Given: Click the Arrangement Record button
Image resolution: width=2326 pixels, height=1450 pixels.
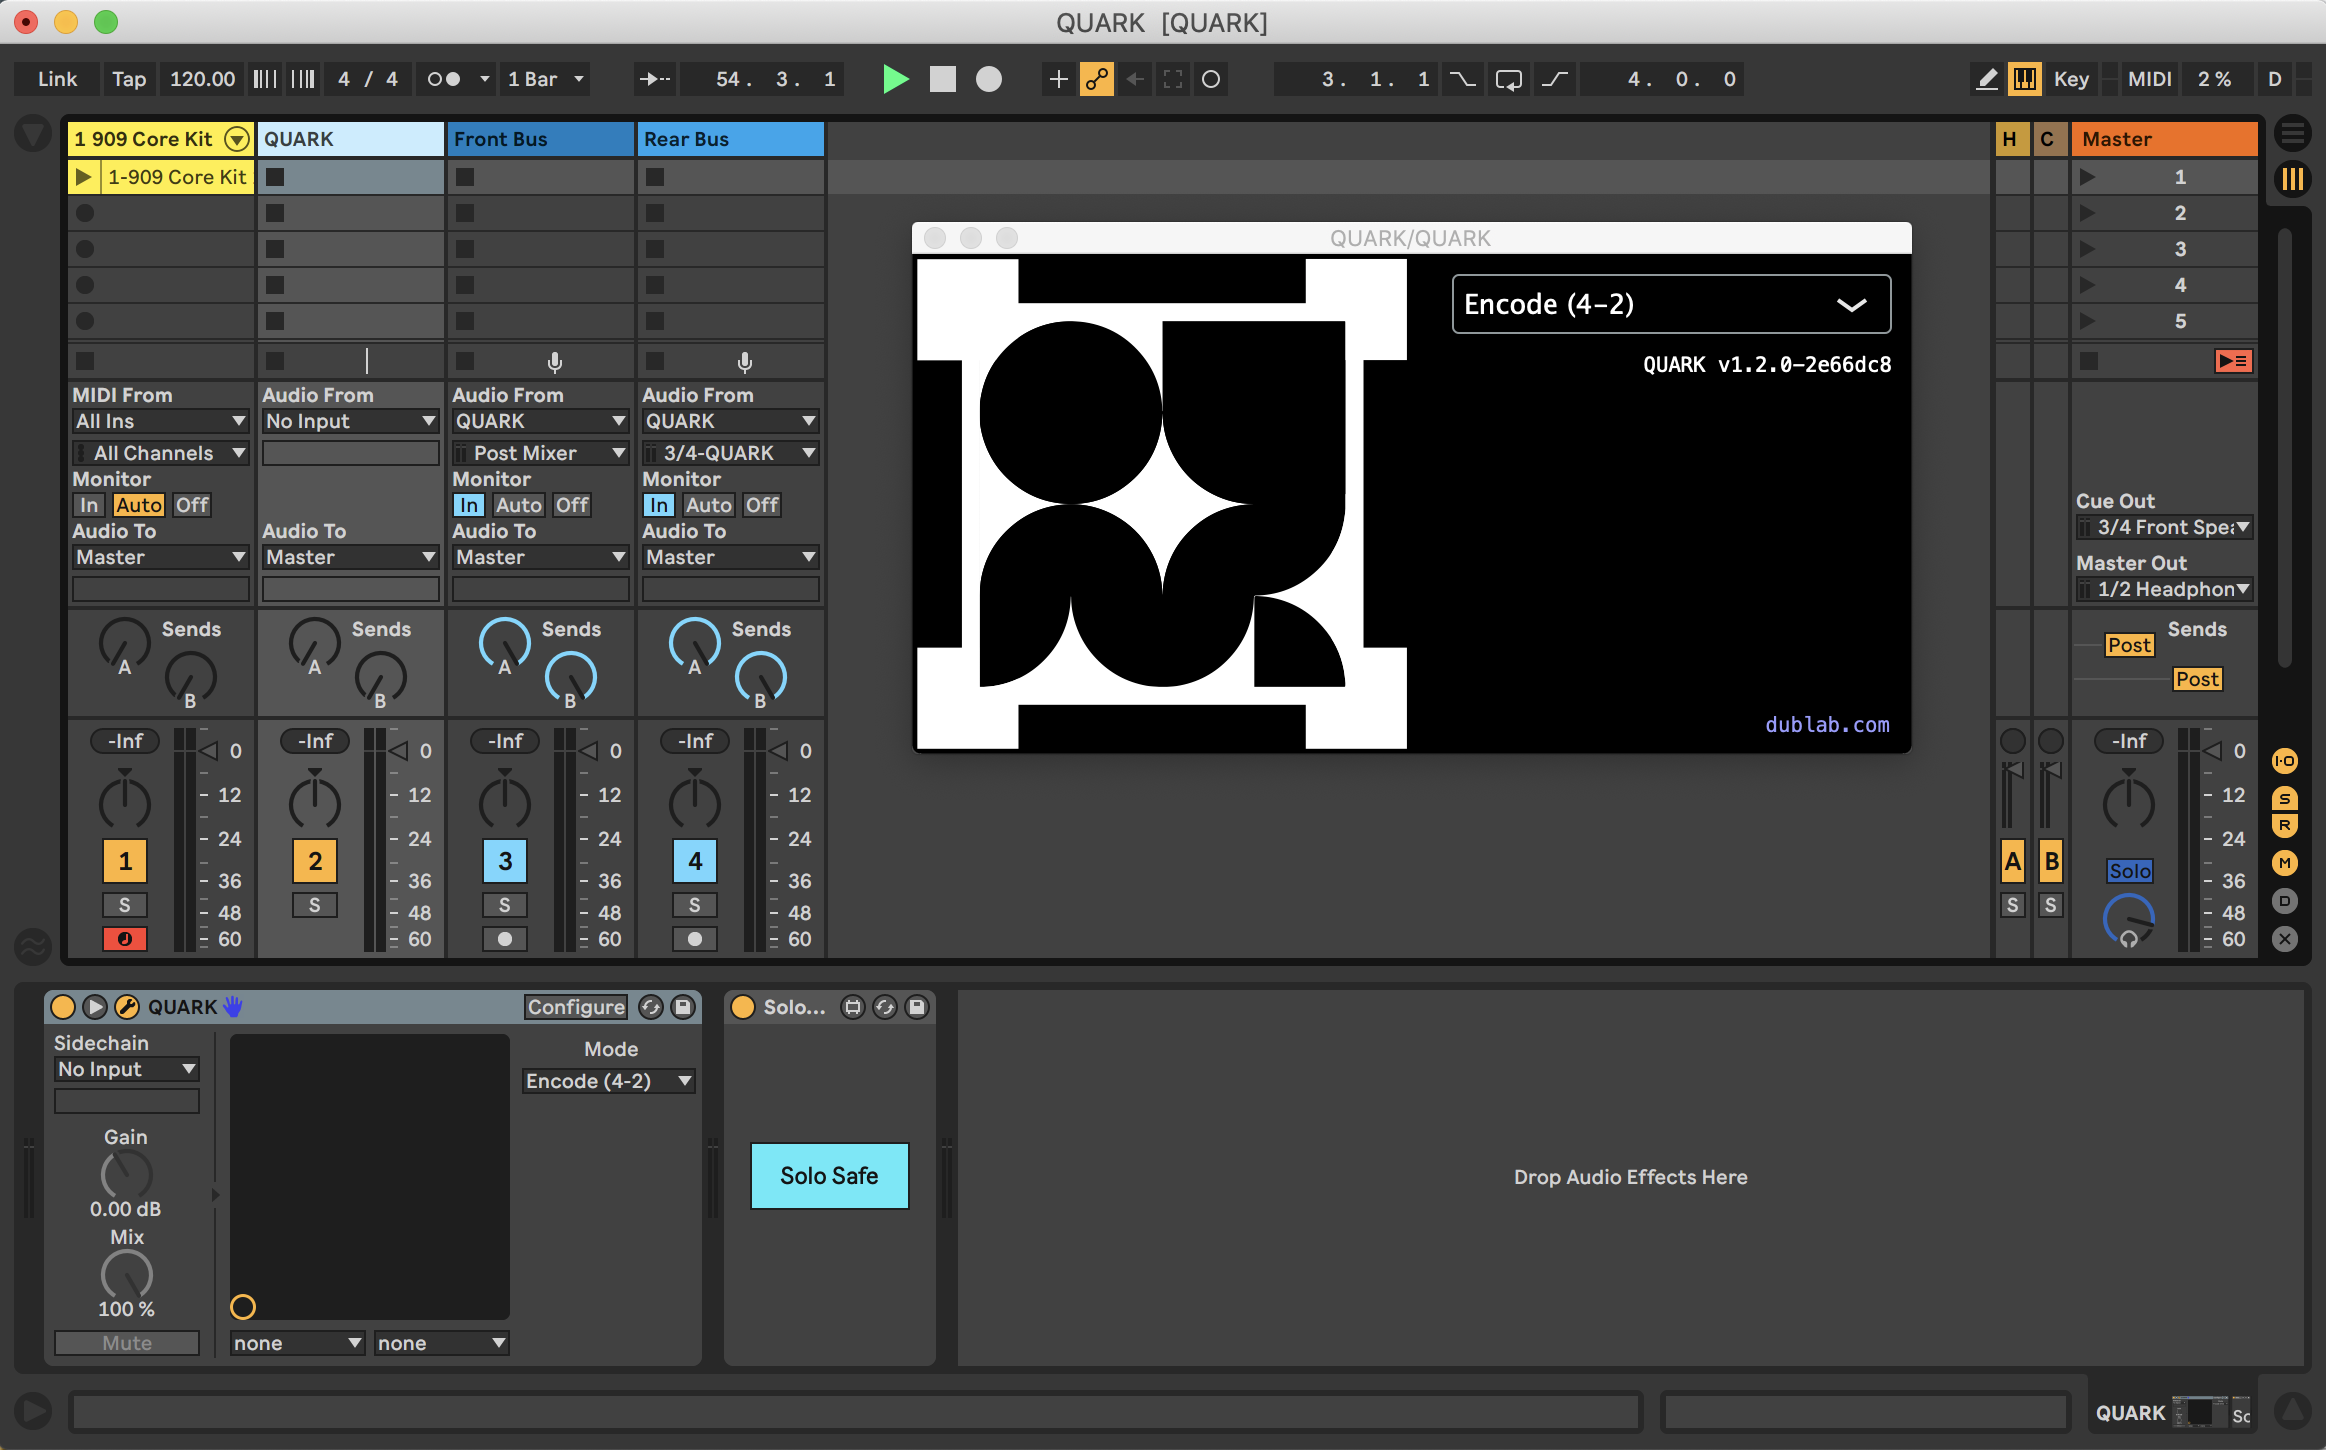Looking at the screenshot, I should 988,79.
